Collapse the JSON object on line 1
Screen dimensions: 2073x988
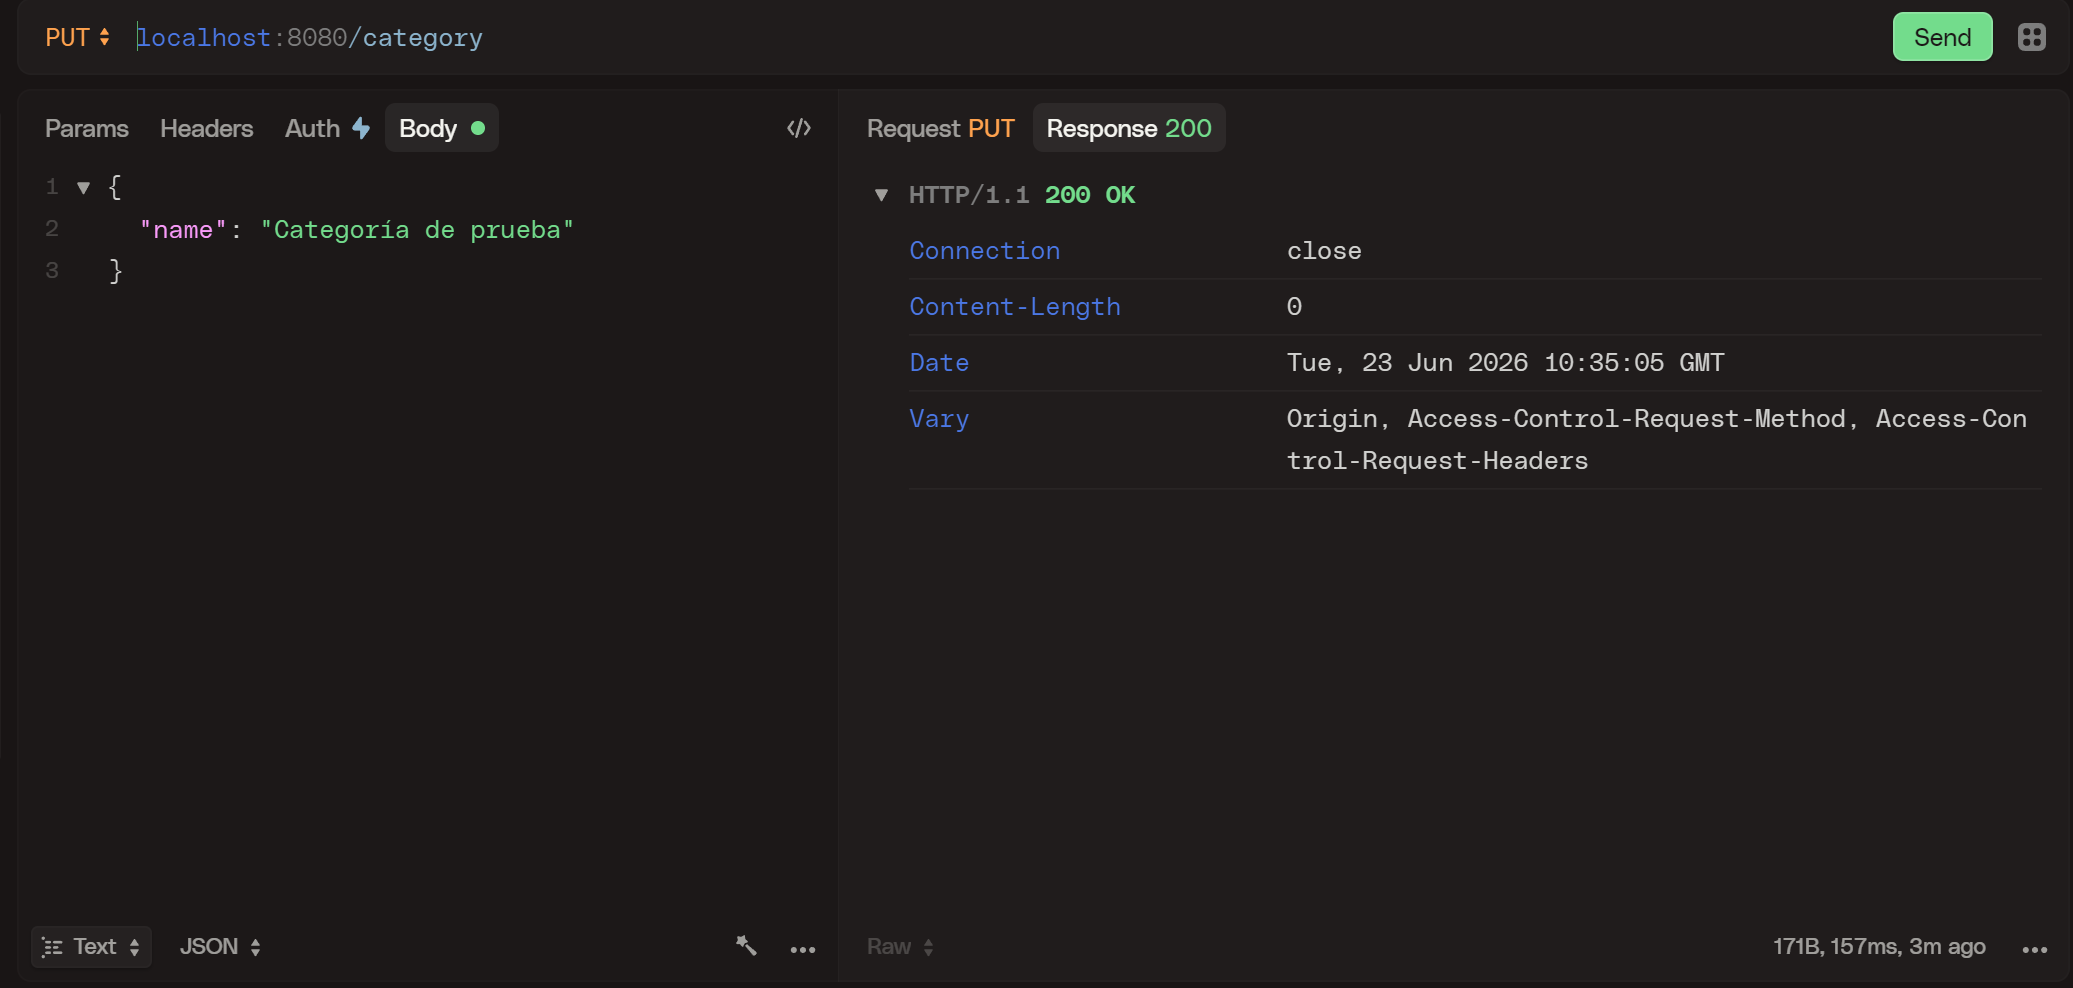click(84, 187)
